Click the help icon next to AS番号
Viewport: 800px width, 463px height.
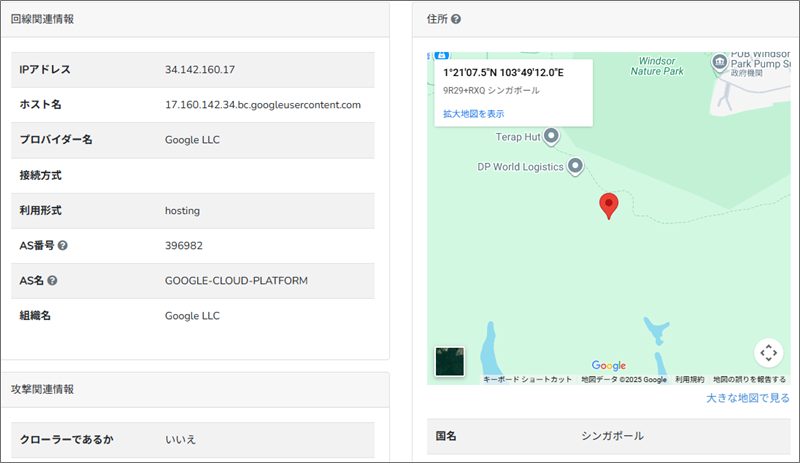coord(63,245)
